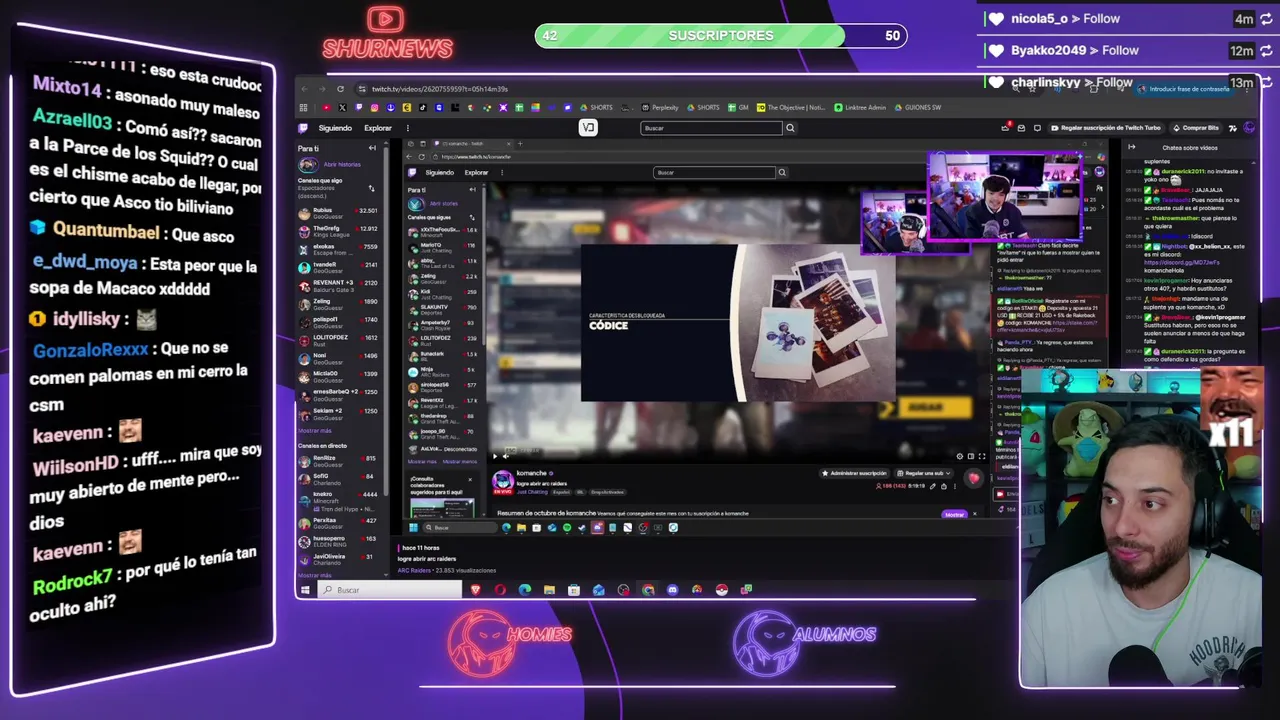
Task: Open Siguiendo on outer Twitch page
Action: pyautogui.click(x=335, y=128)
